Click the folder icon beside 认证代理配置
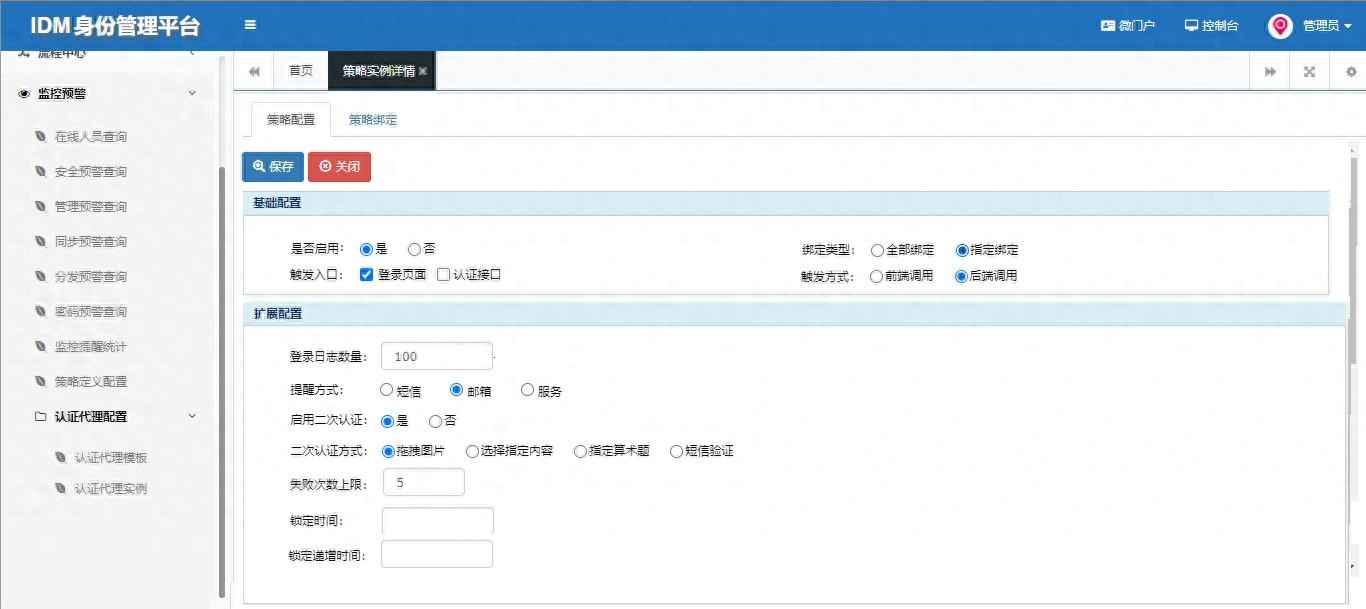Image resolution: width=1366 pixels, height=609 pixels. pos(40,416)
